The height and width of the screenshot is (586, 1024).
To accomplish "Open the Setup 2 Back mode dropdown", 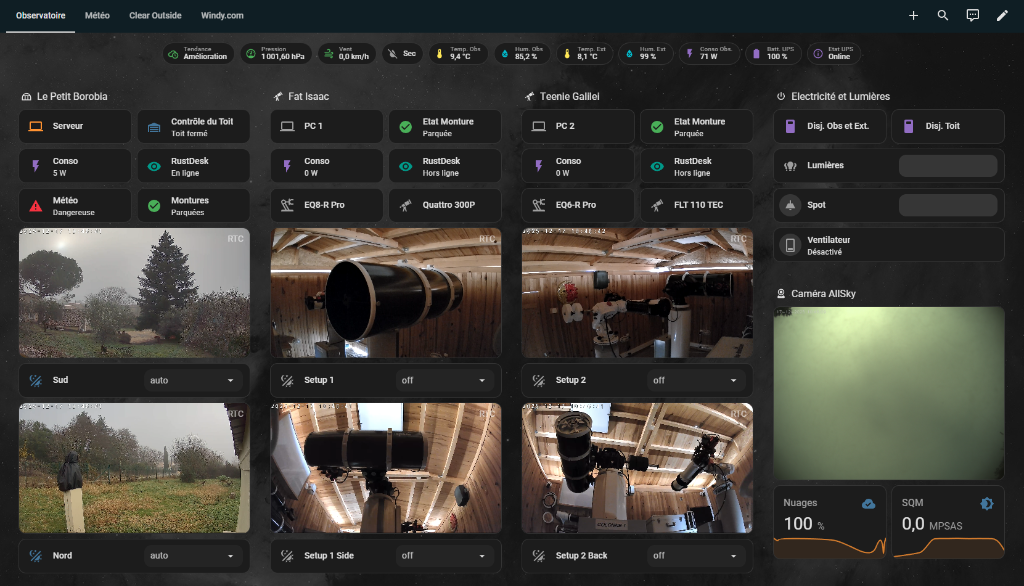I will pos(696,556).
